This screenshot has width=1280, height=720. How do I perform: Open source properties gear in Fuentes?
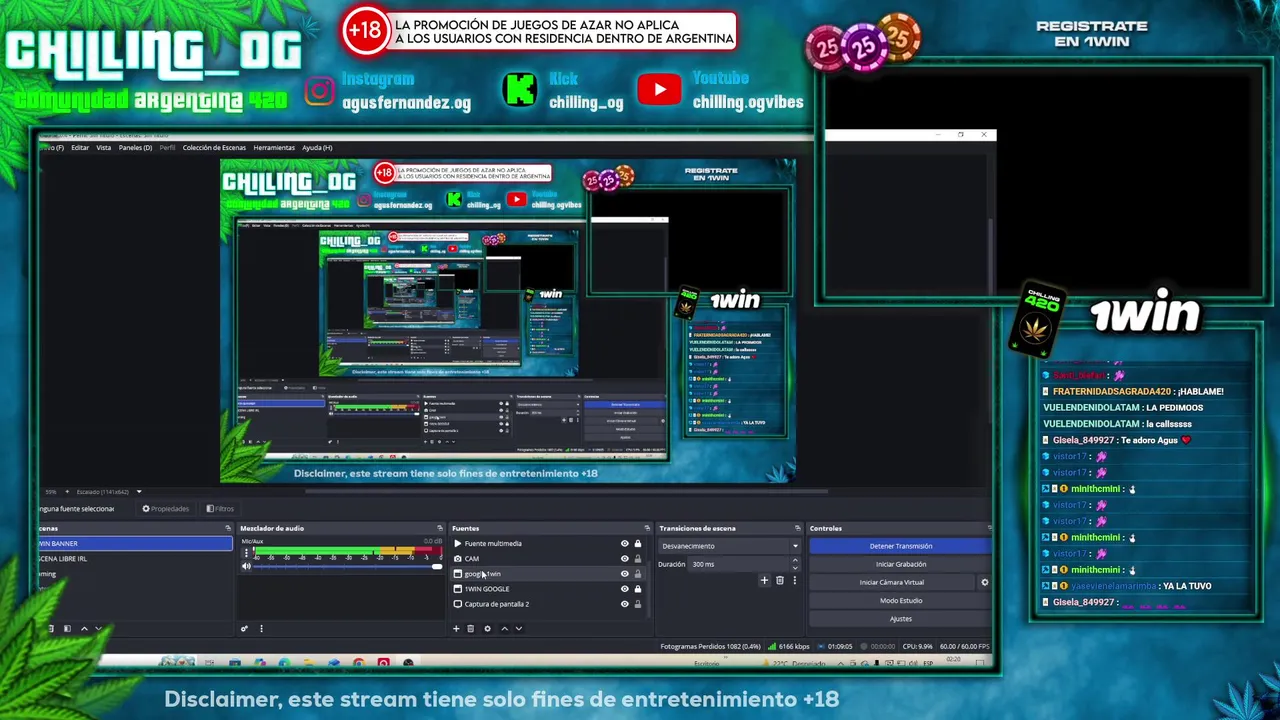[x=487, y=628]
